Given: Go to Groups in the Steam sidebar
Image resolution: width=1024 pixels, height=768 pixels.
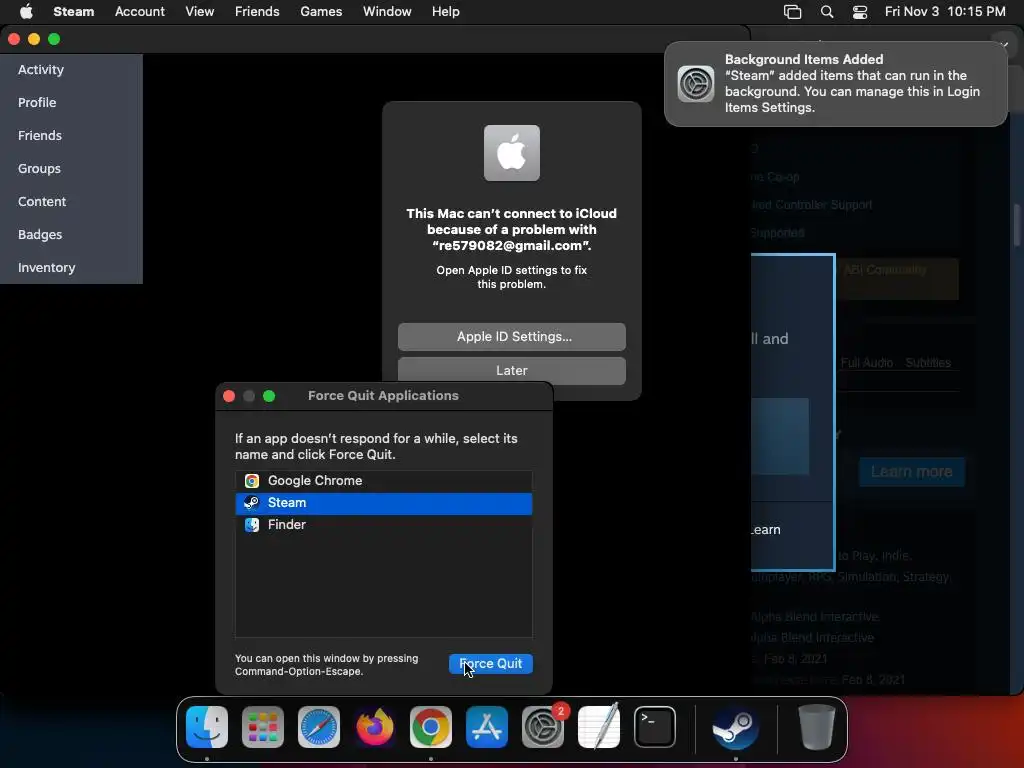Looking at the screenshot, I should tap(39, 168).
